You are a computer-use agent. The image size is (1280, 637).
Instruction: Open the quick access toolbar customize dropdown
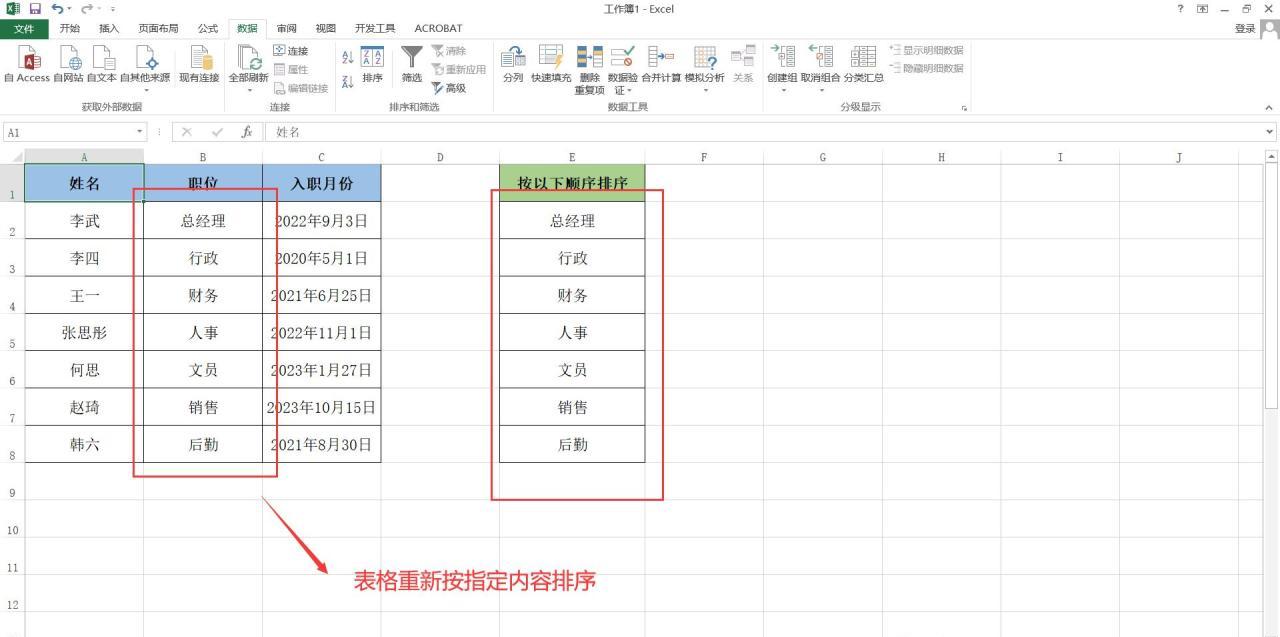tap(113, 9)
